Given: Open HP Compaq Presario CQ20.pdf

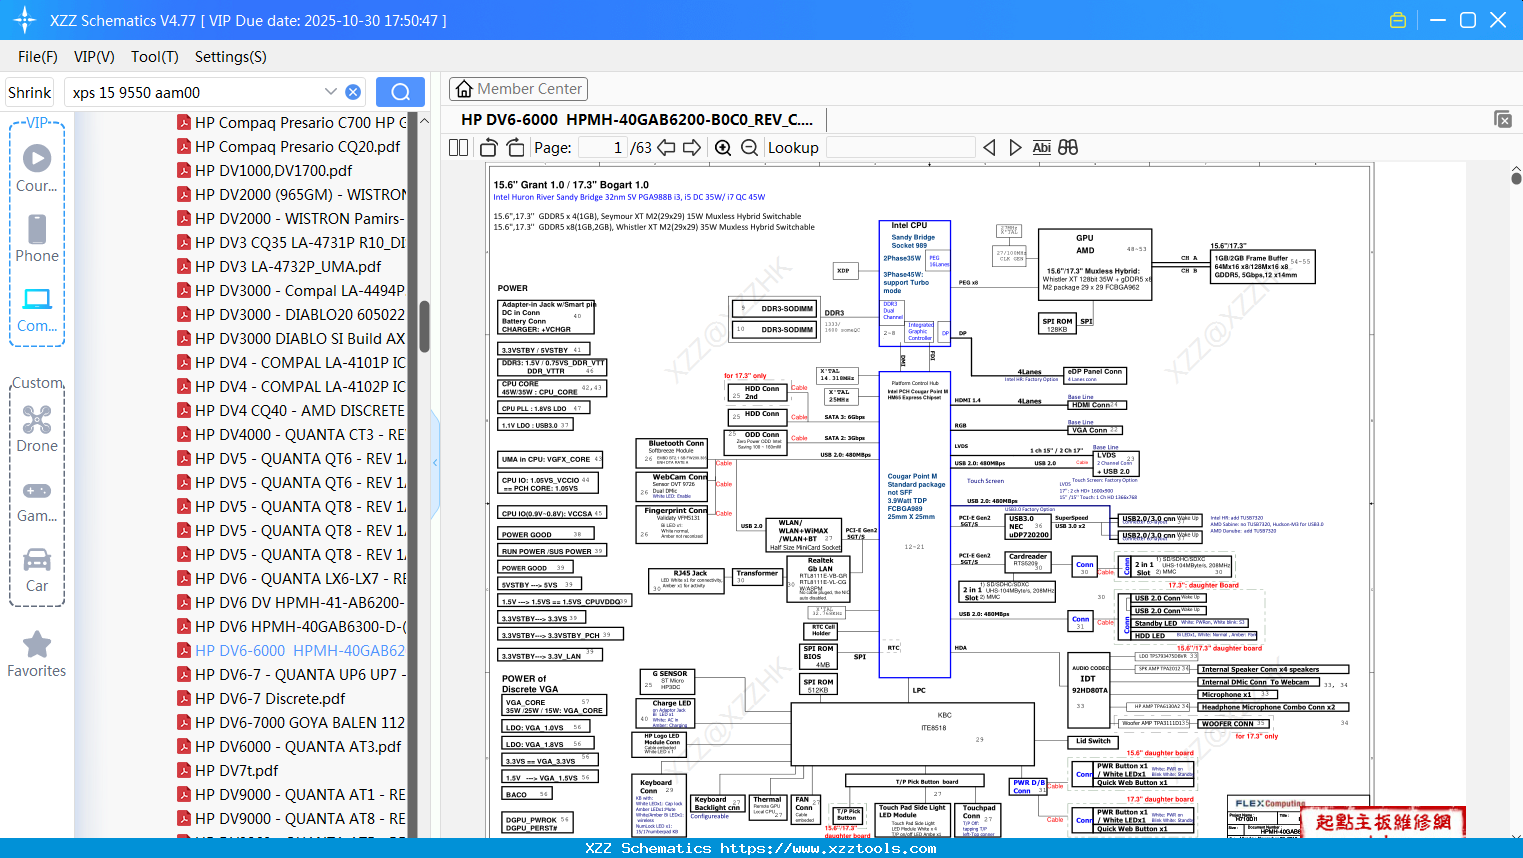Looking at the screenshot, I should [288, 147].
